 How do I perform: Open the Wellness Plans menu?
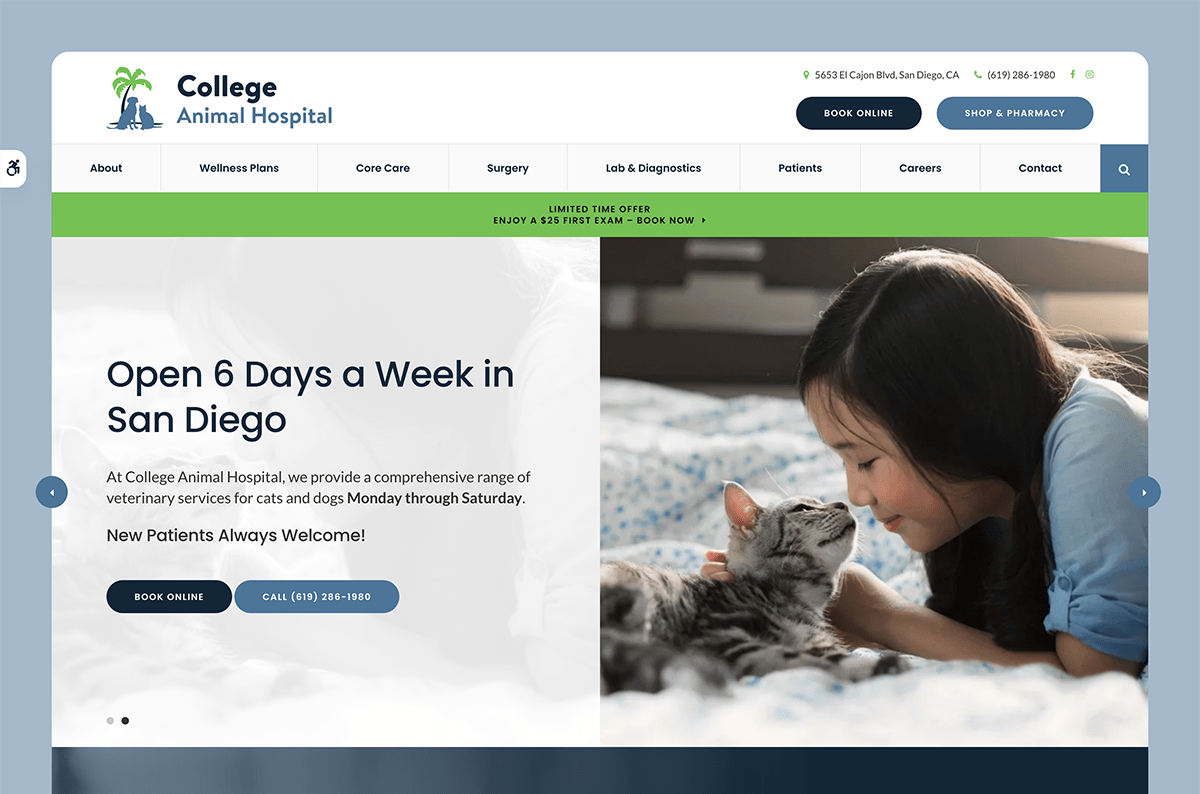[x=239, y=168]
